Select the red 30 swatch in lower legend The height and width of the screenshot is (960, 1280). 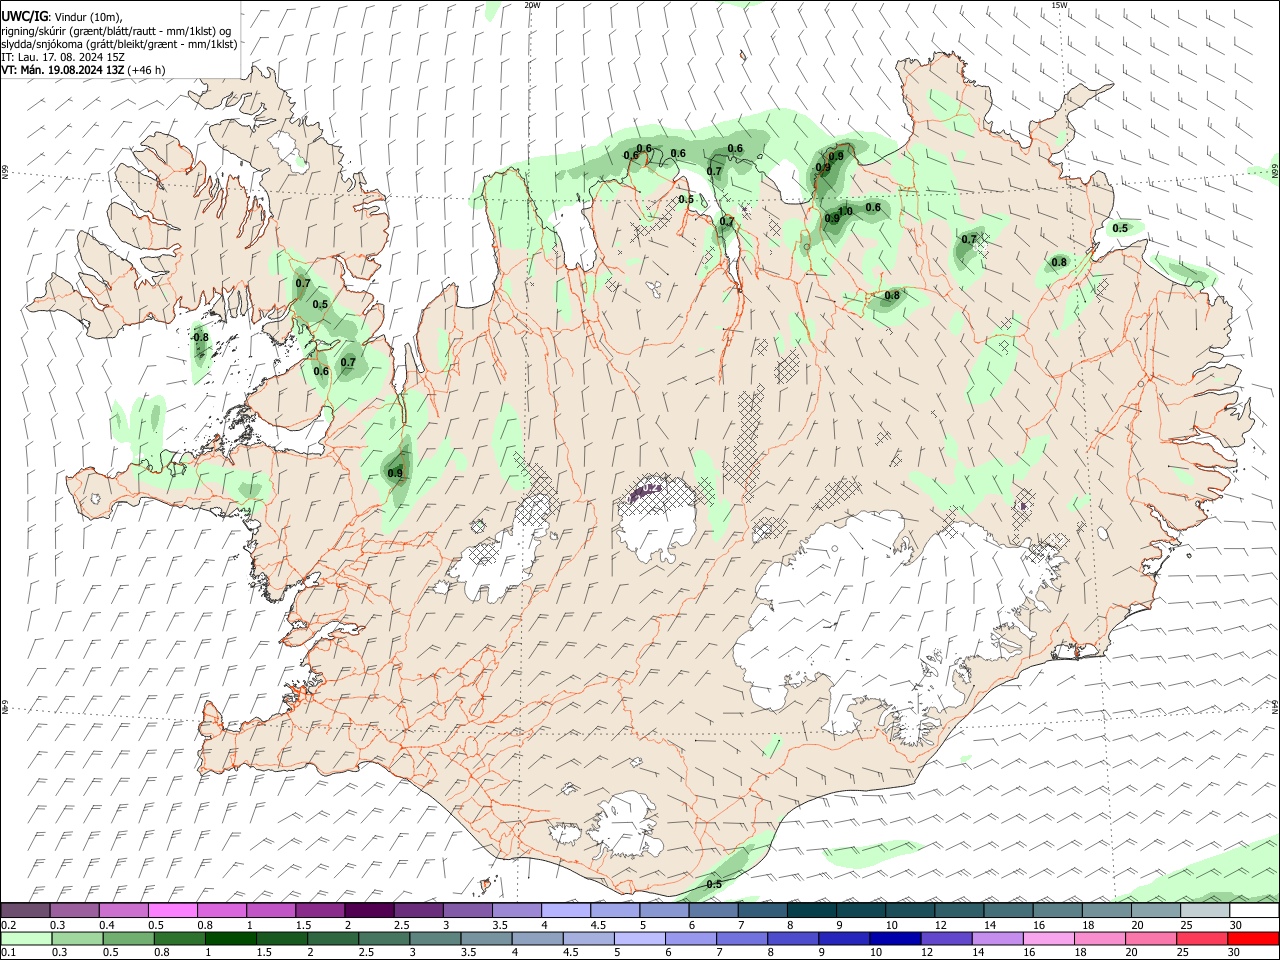pyautogui.click(x=1253, y=938)
